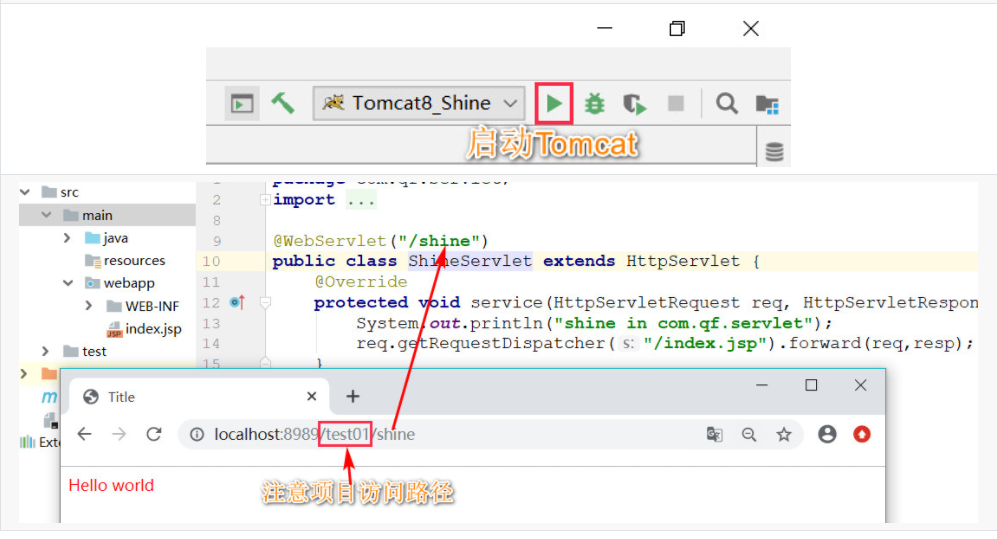Close the Title browser tab

[x=312, y=396]
